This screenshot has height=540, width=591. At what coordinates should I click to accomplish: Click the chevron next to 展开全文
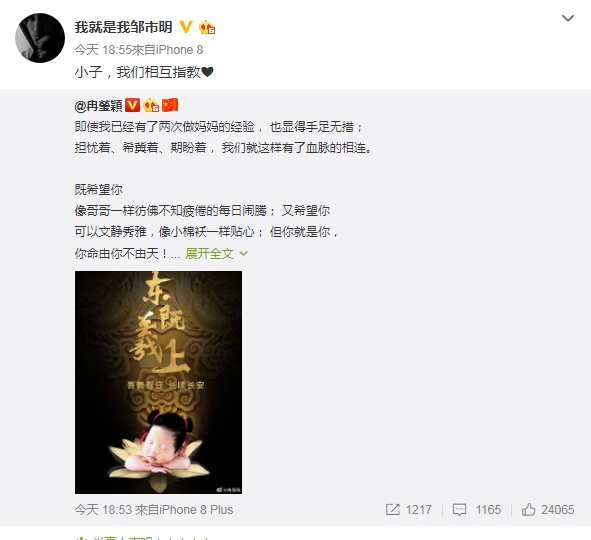click(243, 254)
